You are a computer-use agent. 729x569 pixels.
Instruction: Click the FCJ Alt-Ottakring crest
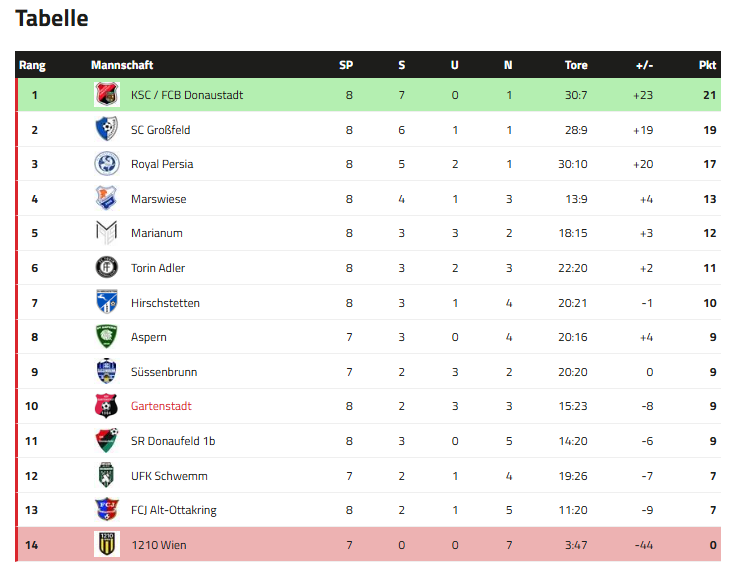(106, 510)
